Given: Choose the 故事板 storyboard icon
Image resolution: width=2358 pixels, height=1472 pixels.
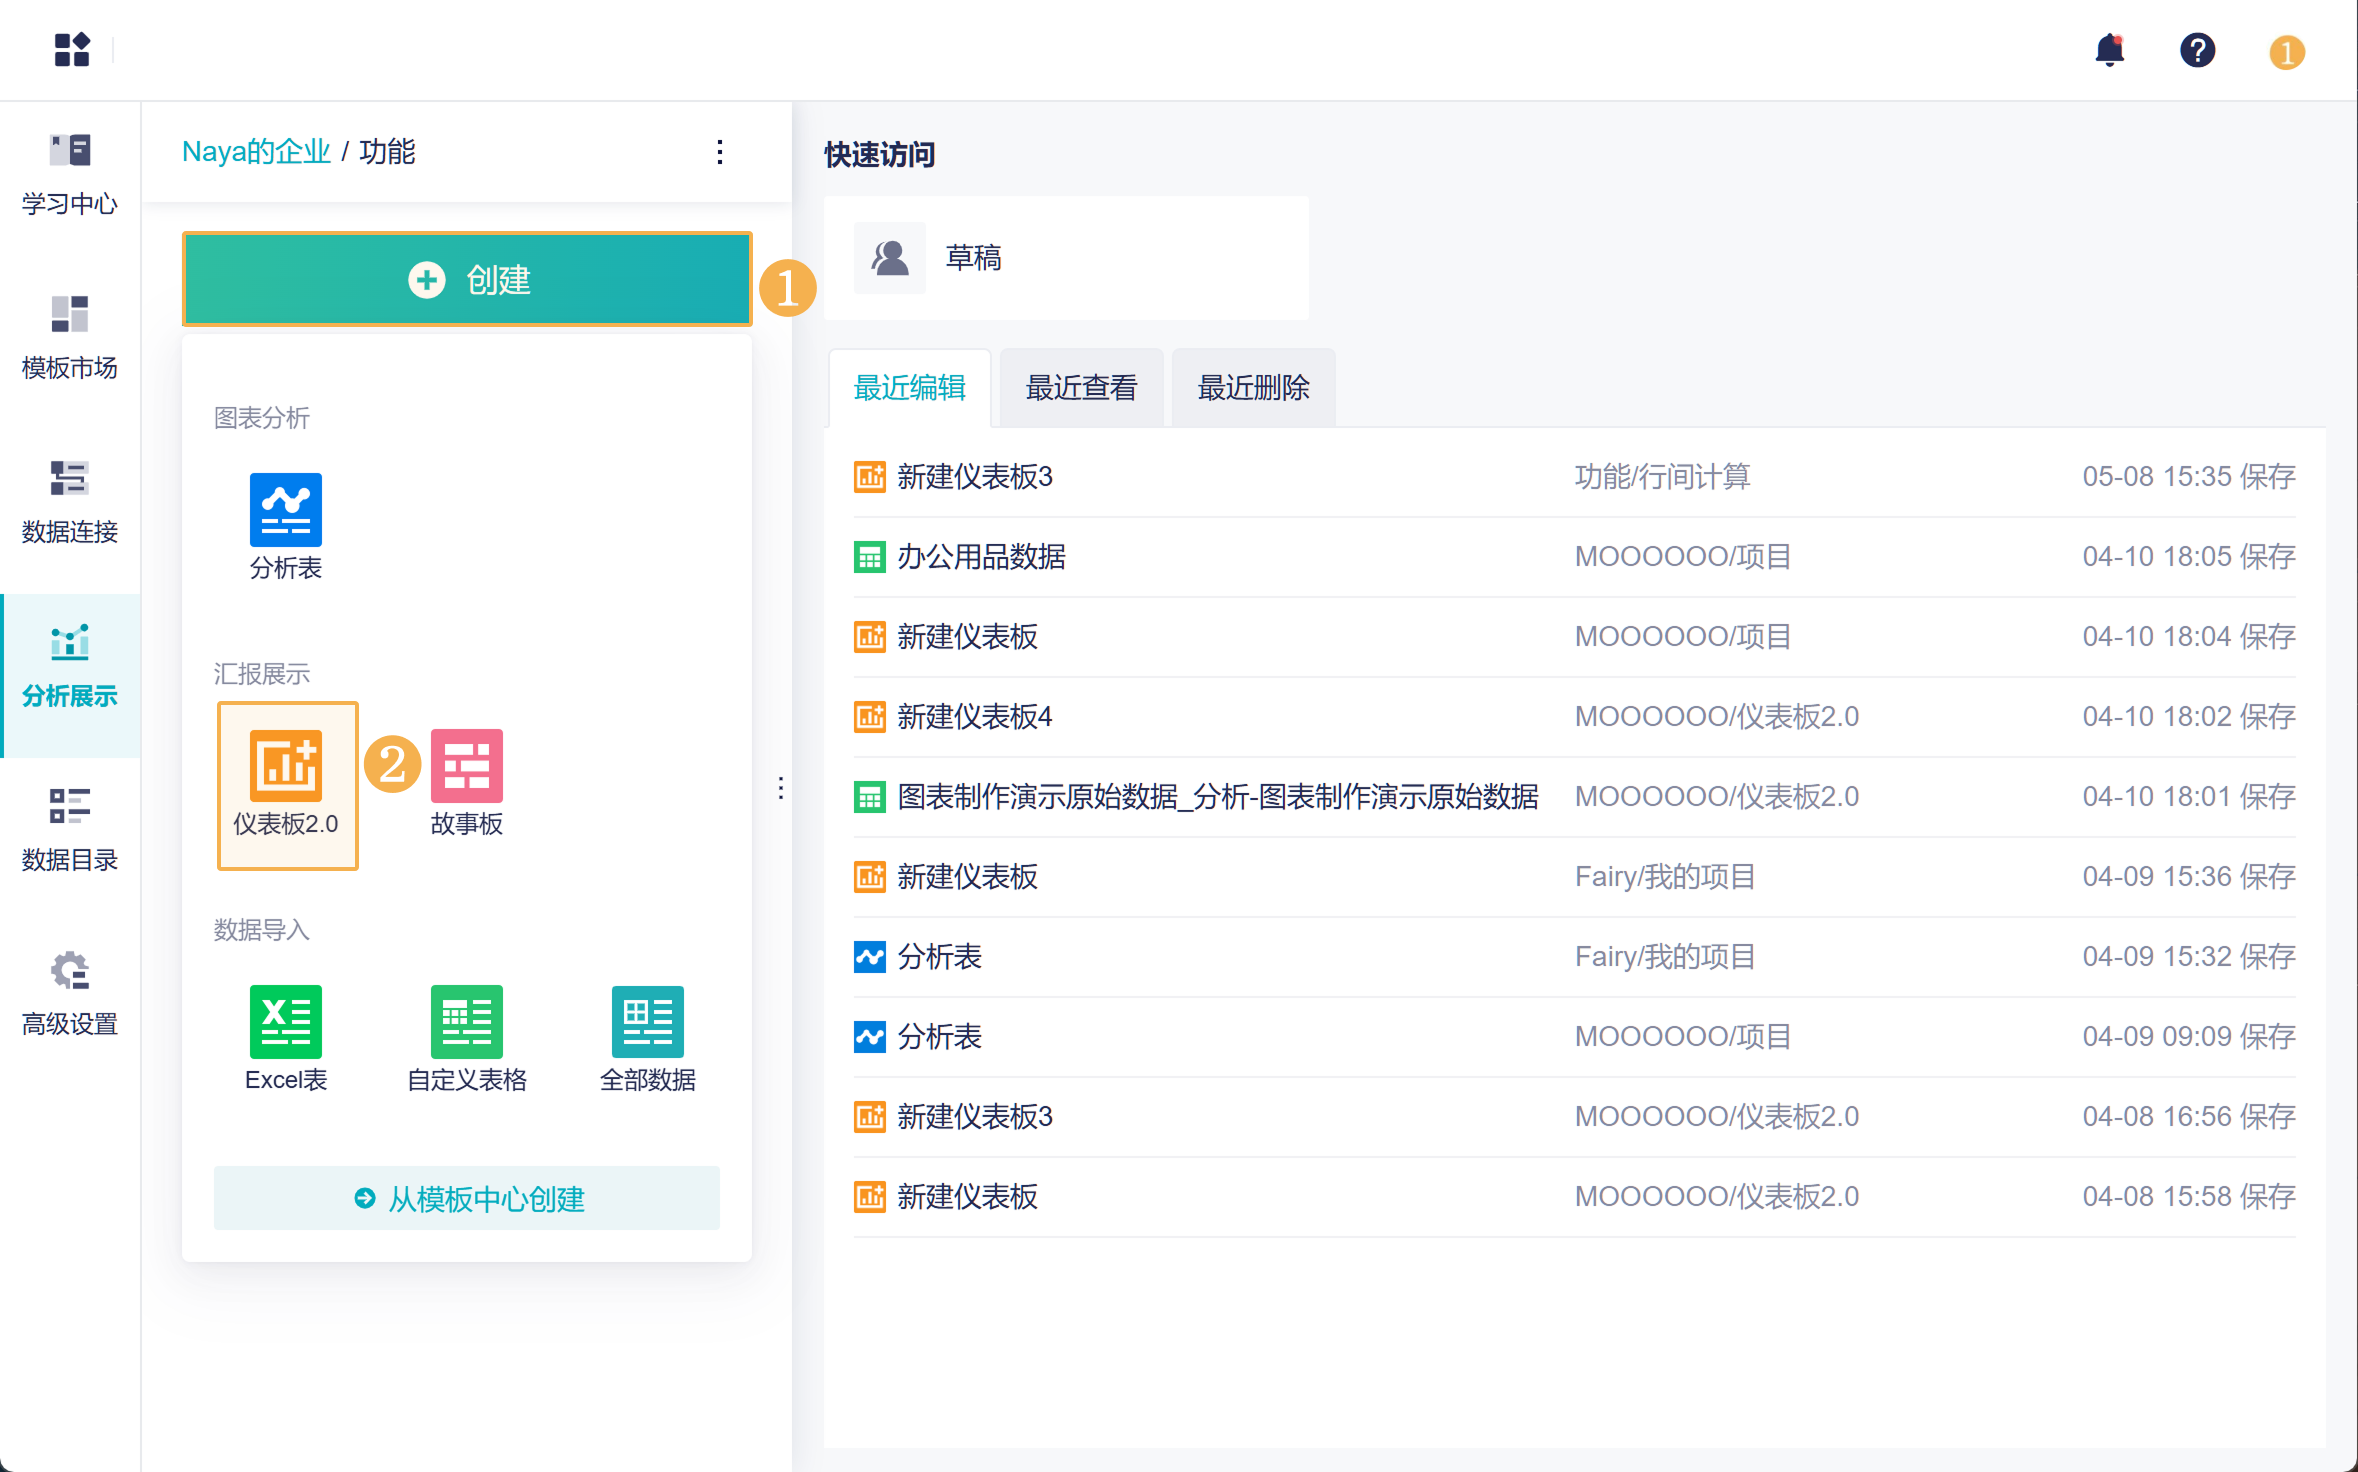Looking at the screenshot, I should [x=466, y=767].
